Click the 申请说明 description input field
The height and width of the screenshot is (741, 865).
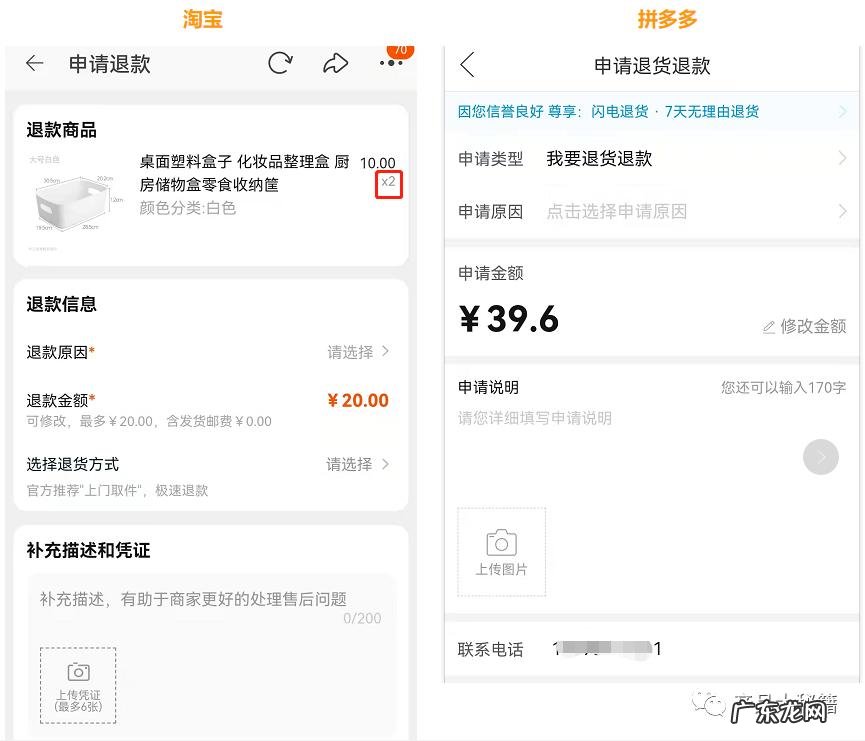click(600, 418)
